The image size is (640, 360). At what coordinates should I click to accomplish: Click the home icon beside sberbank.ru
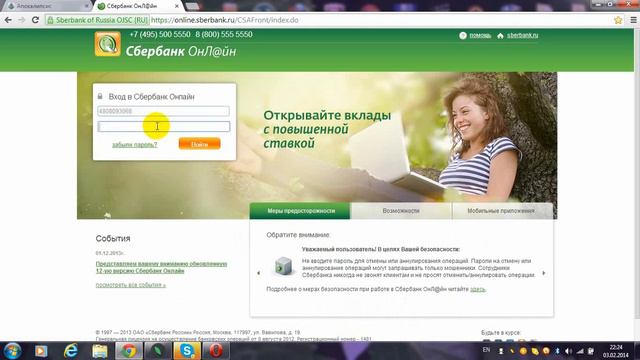coord(500,36)
